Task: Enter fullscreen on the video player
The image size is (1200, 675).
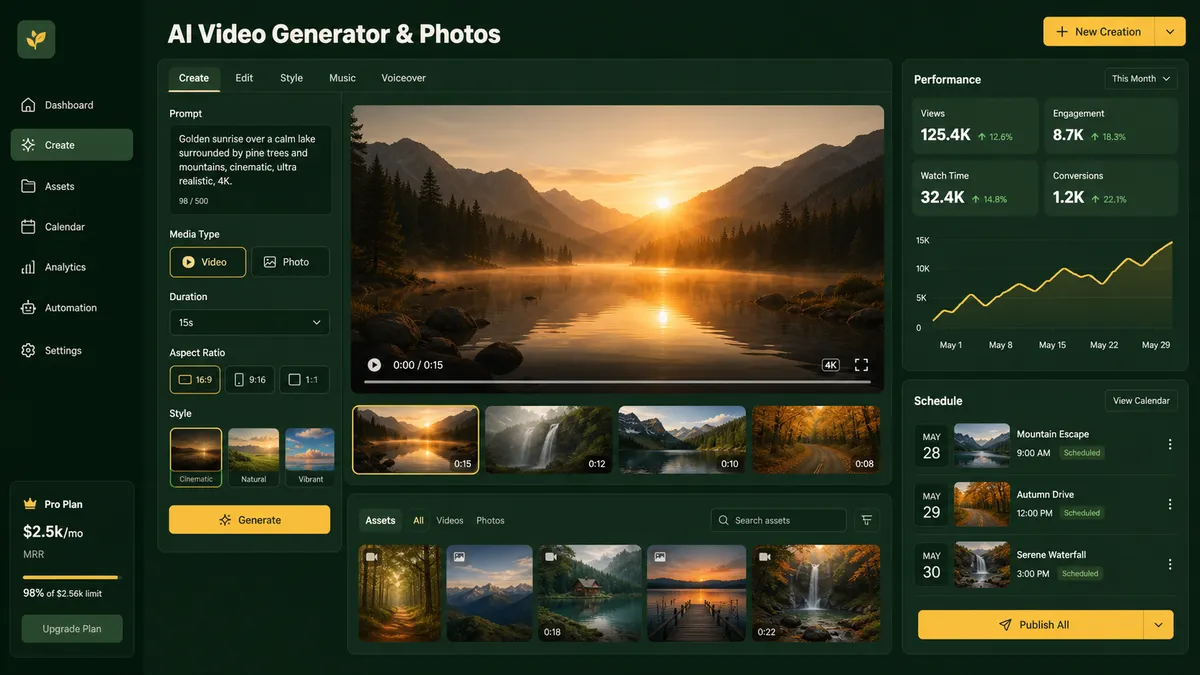Action: (x=861, y=365)
